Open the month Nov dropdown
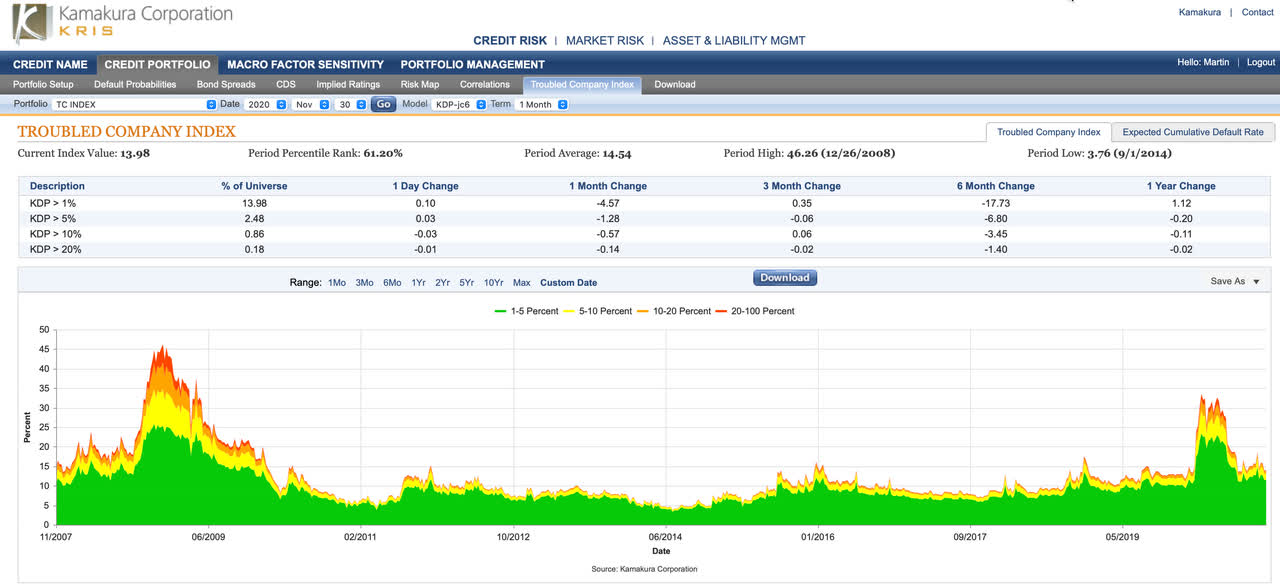 pos(311,104)
